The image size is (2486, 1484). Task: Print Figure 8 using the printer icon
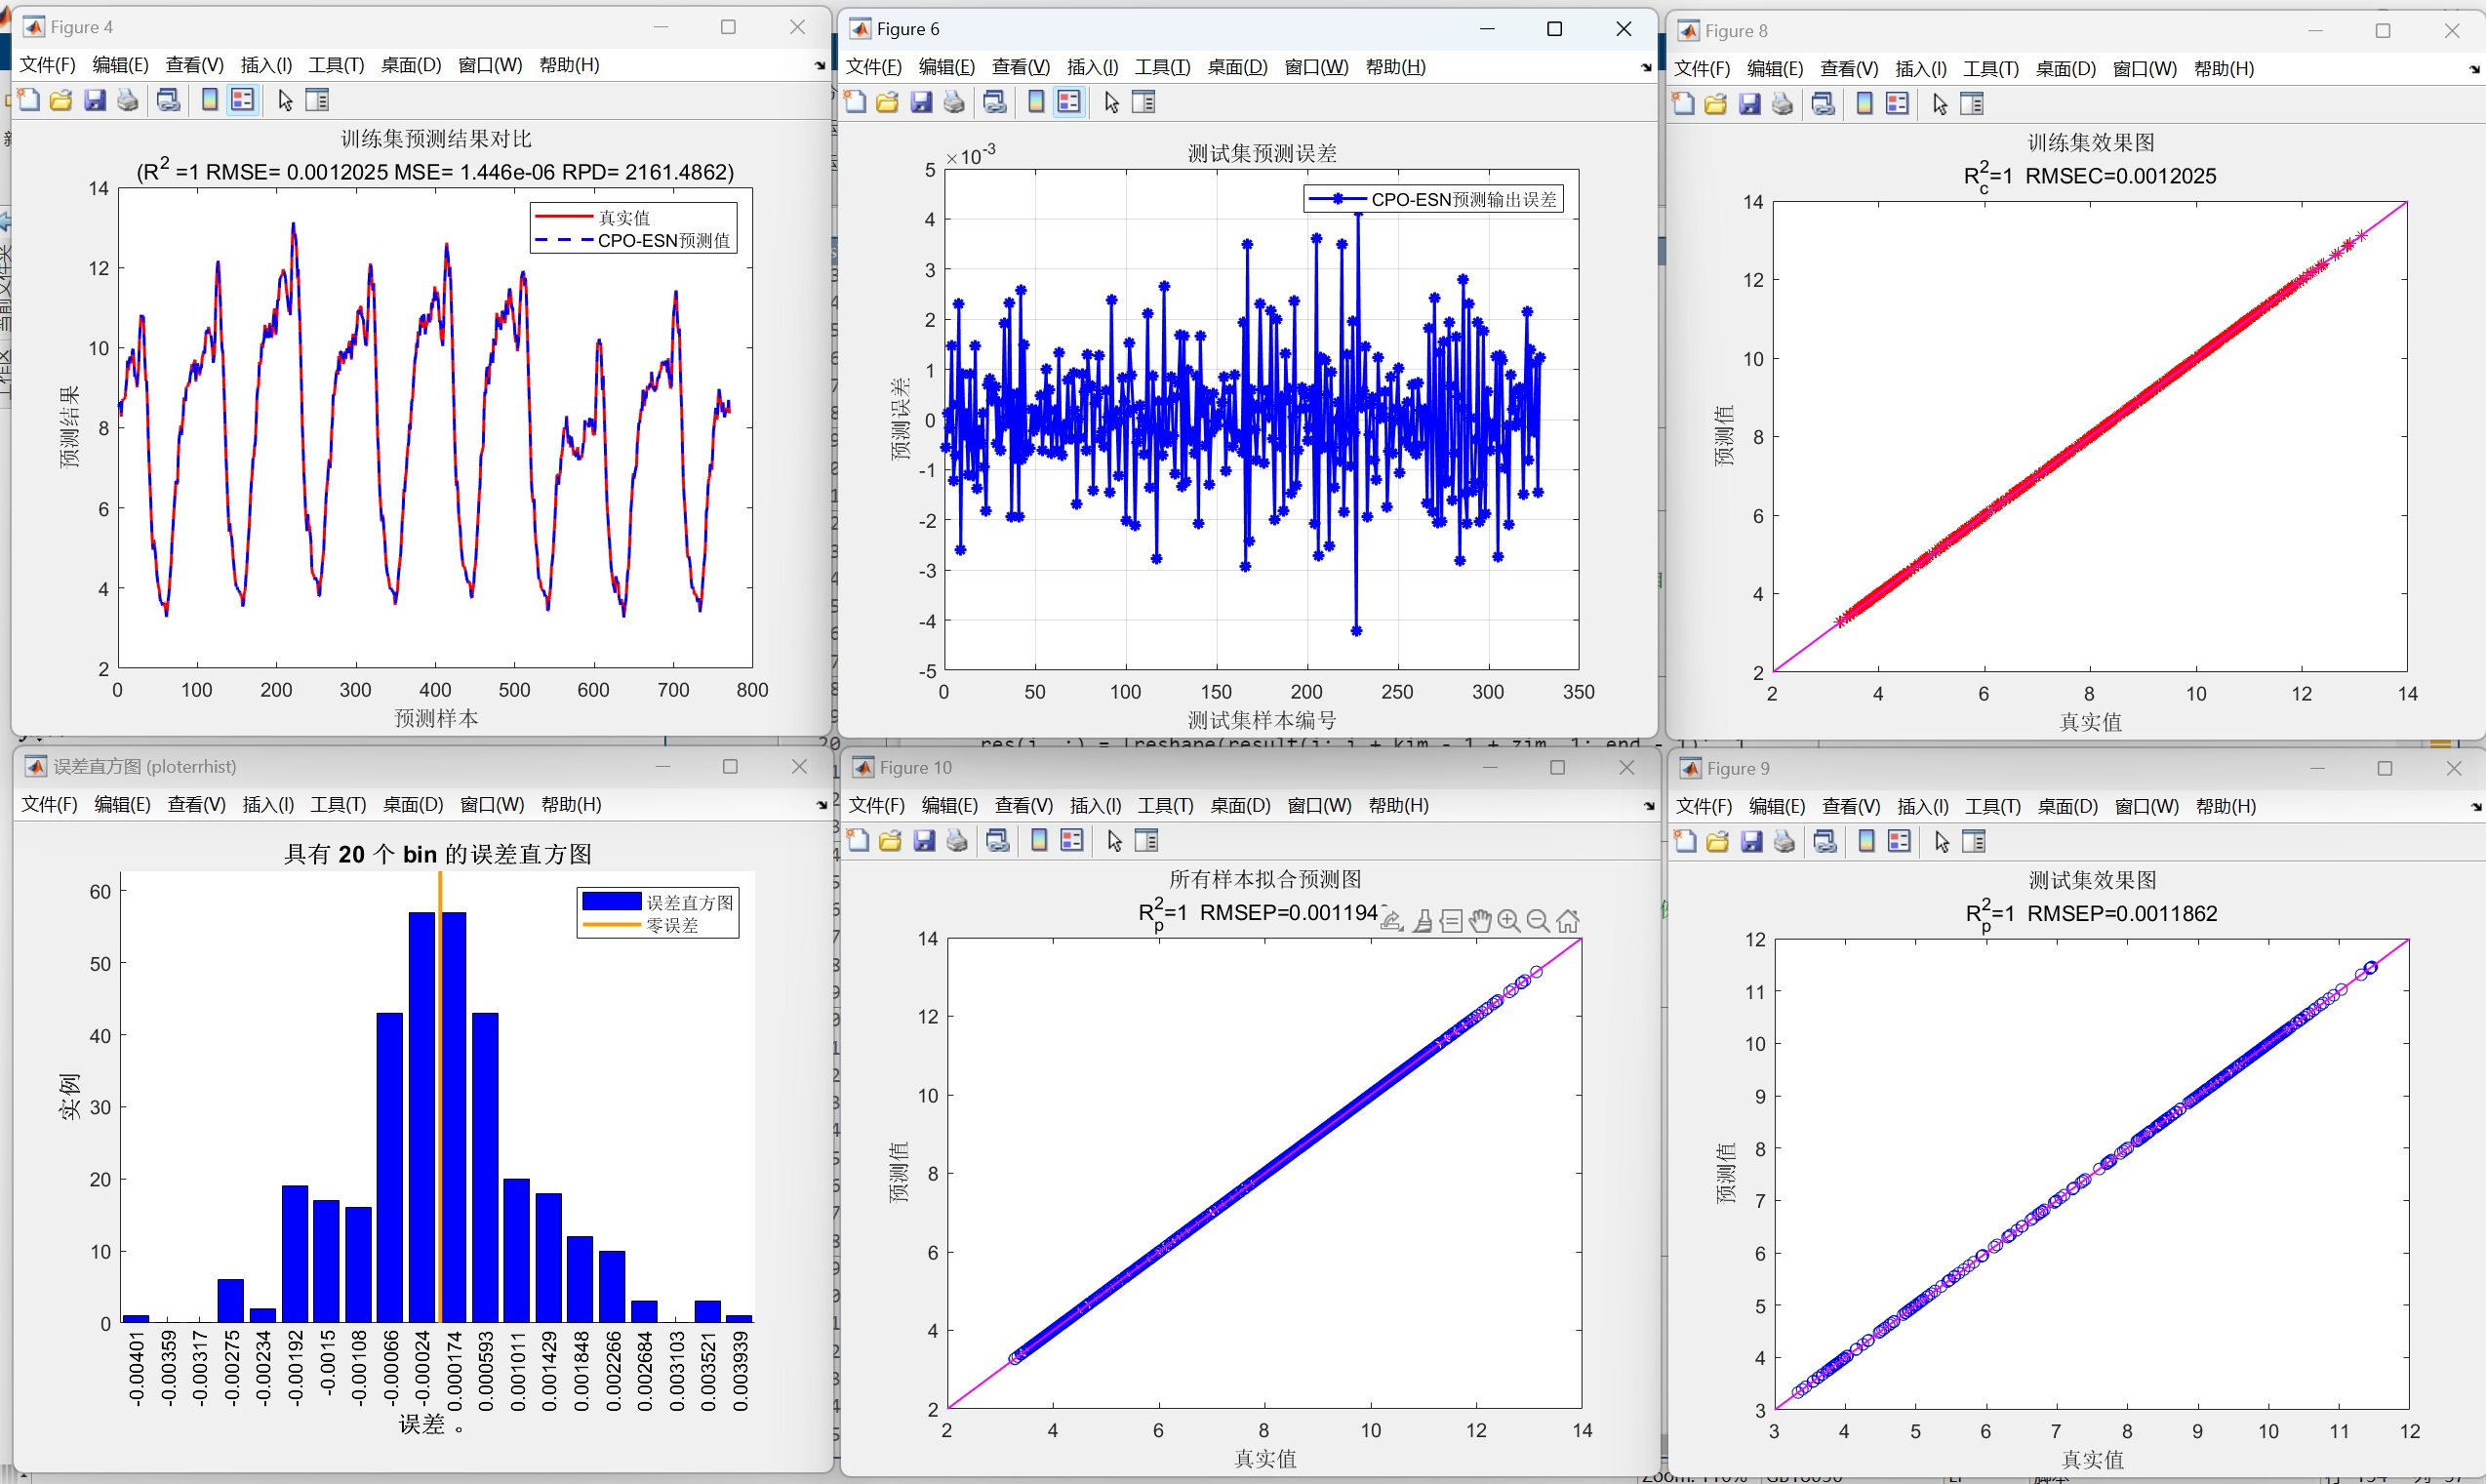tap(1782, 104)
